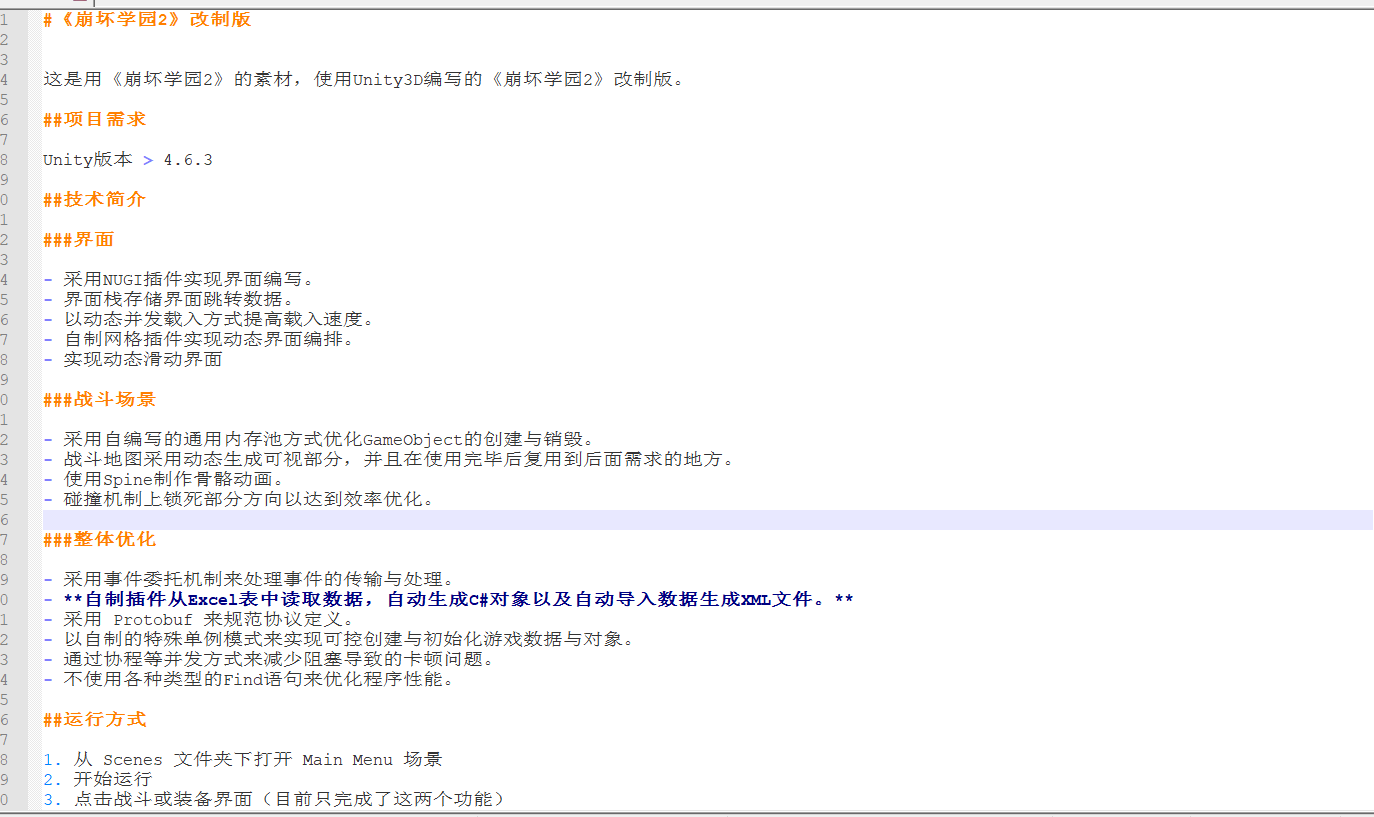Click 'Main Menu' in step 1 line

[347, 759]
